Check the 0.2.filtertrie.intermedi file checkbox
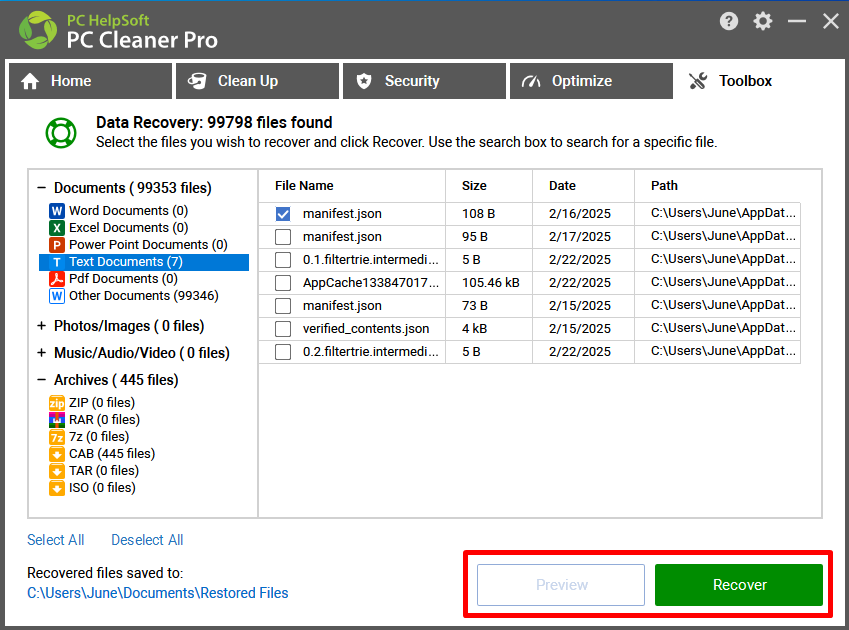 coord(283,352)
